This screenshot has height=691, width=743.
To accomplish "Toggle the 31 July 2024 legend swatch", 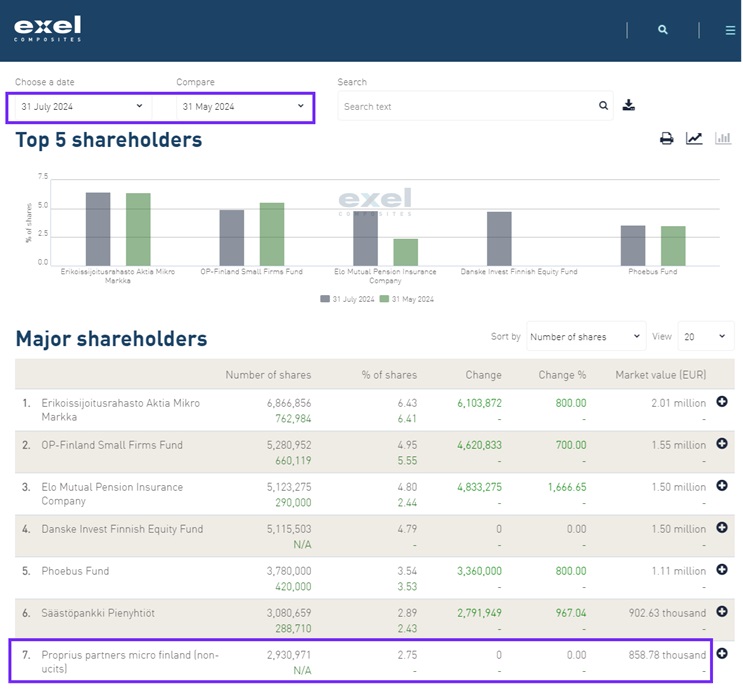I will [326, 299].
